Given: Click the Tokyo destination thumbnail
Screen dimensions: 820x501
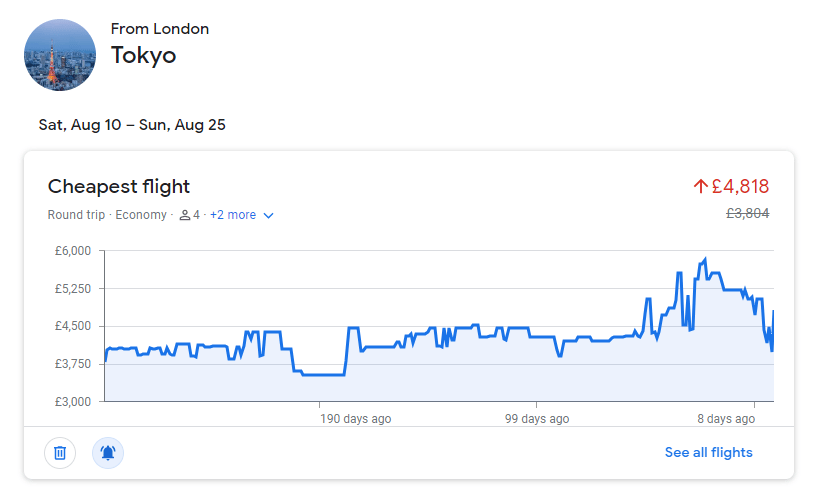Looking at the screenshot, I should click(60, 55).
